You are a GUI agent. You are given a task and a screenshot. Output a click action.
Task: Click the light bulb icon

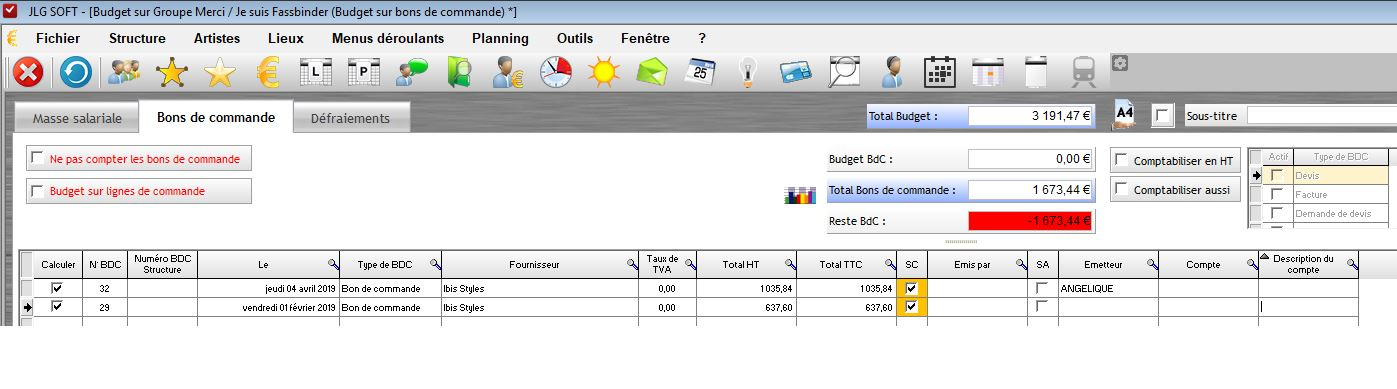tap(747, 72)
